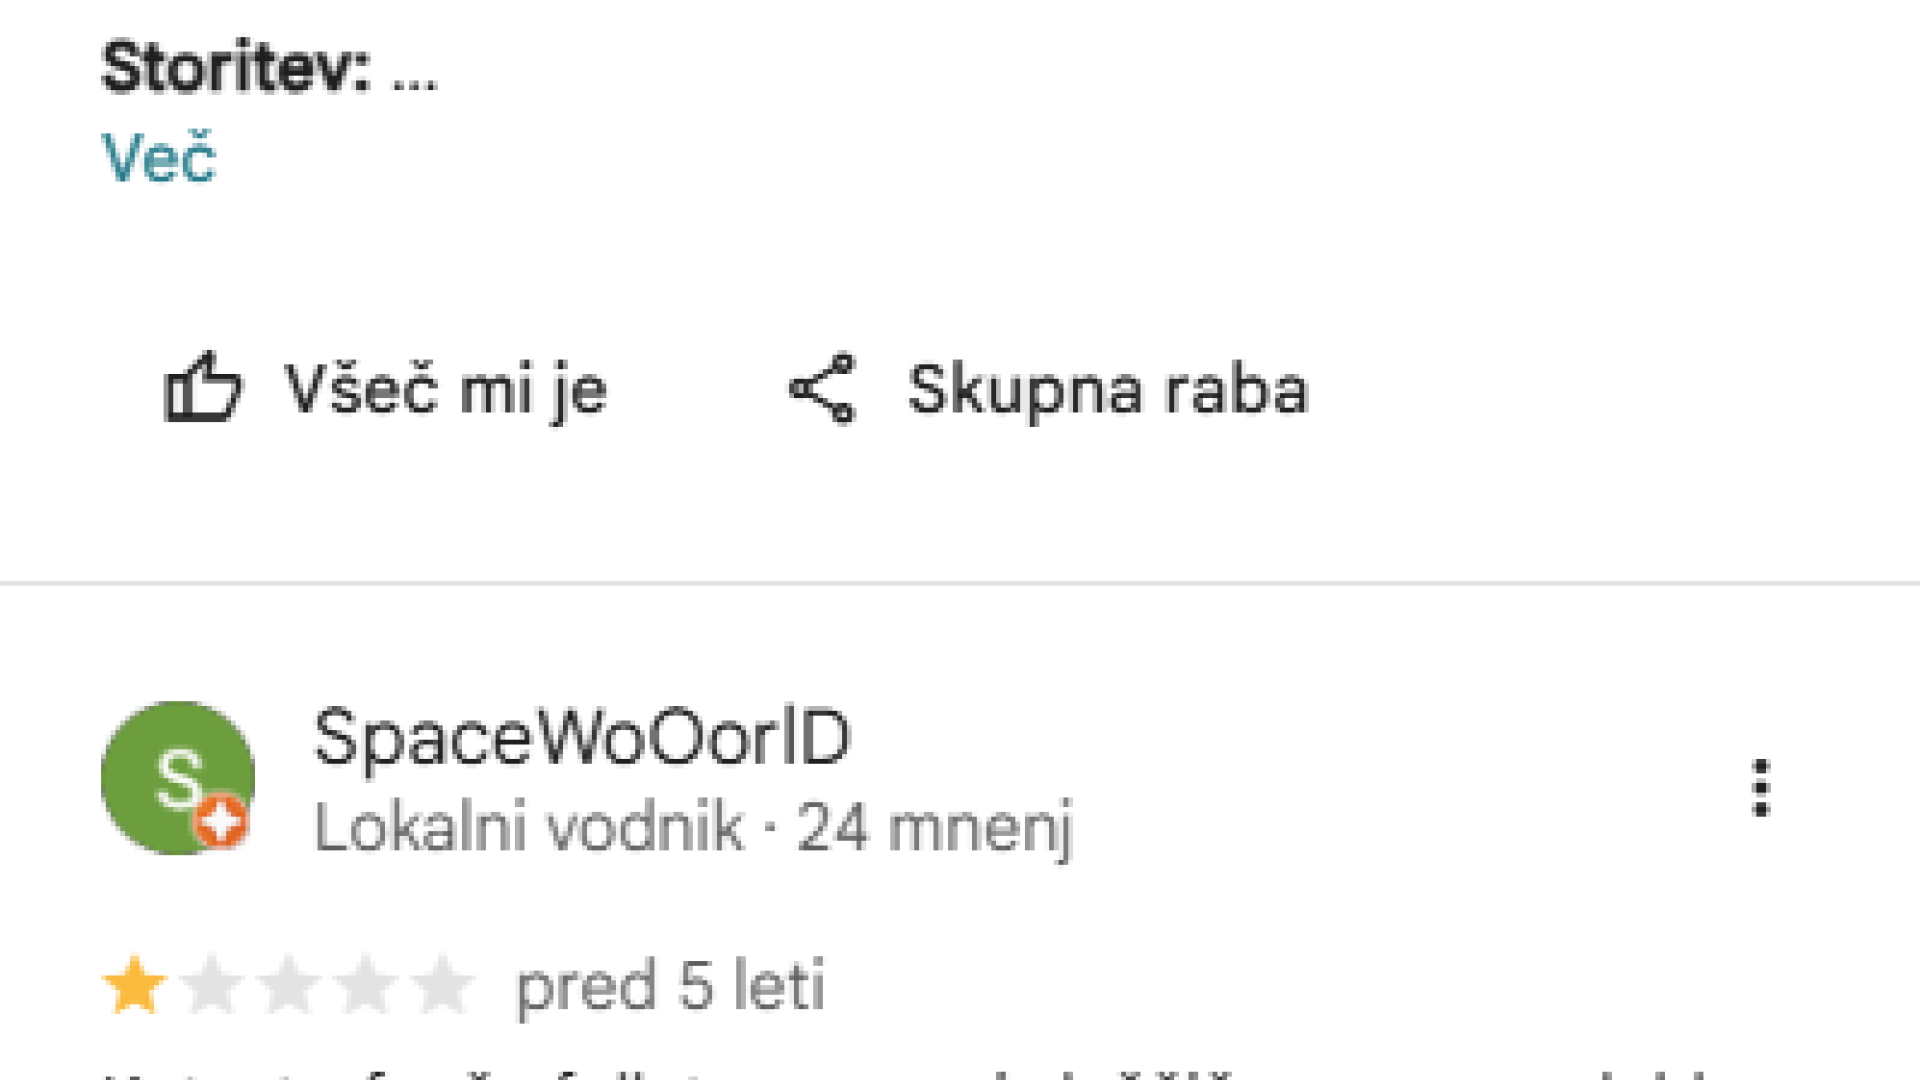Click the filled gold first star
The image size is (1920, 1080).
coord(134,985)
